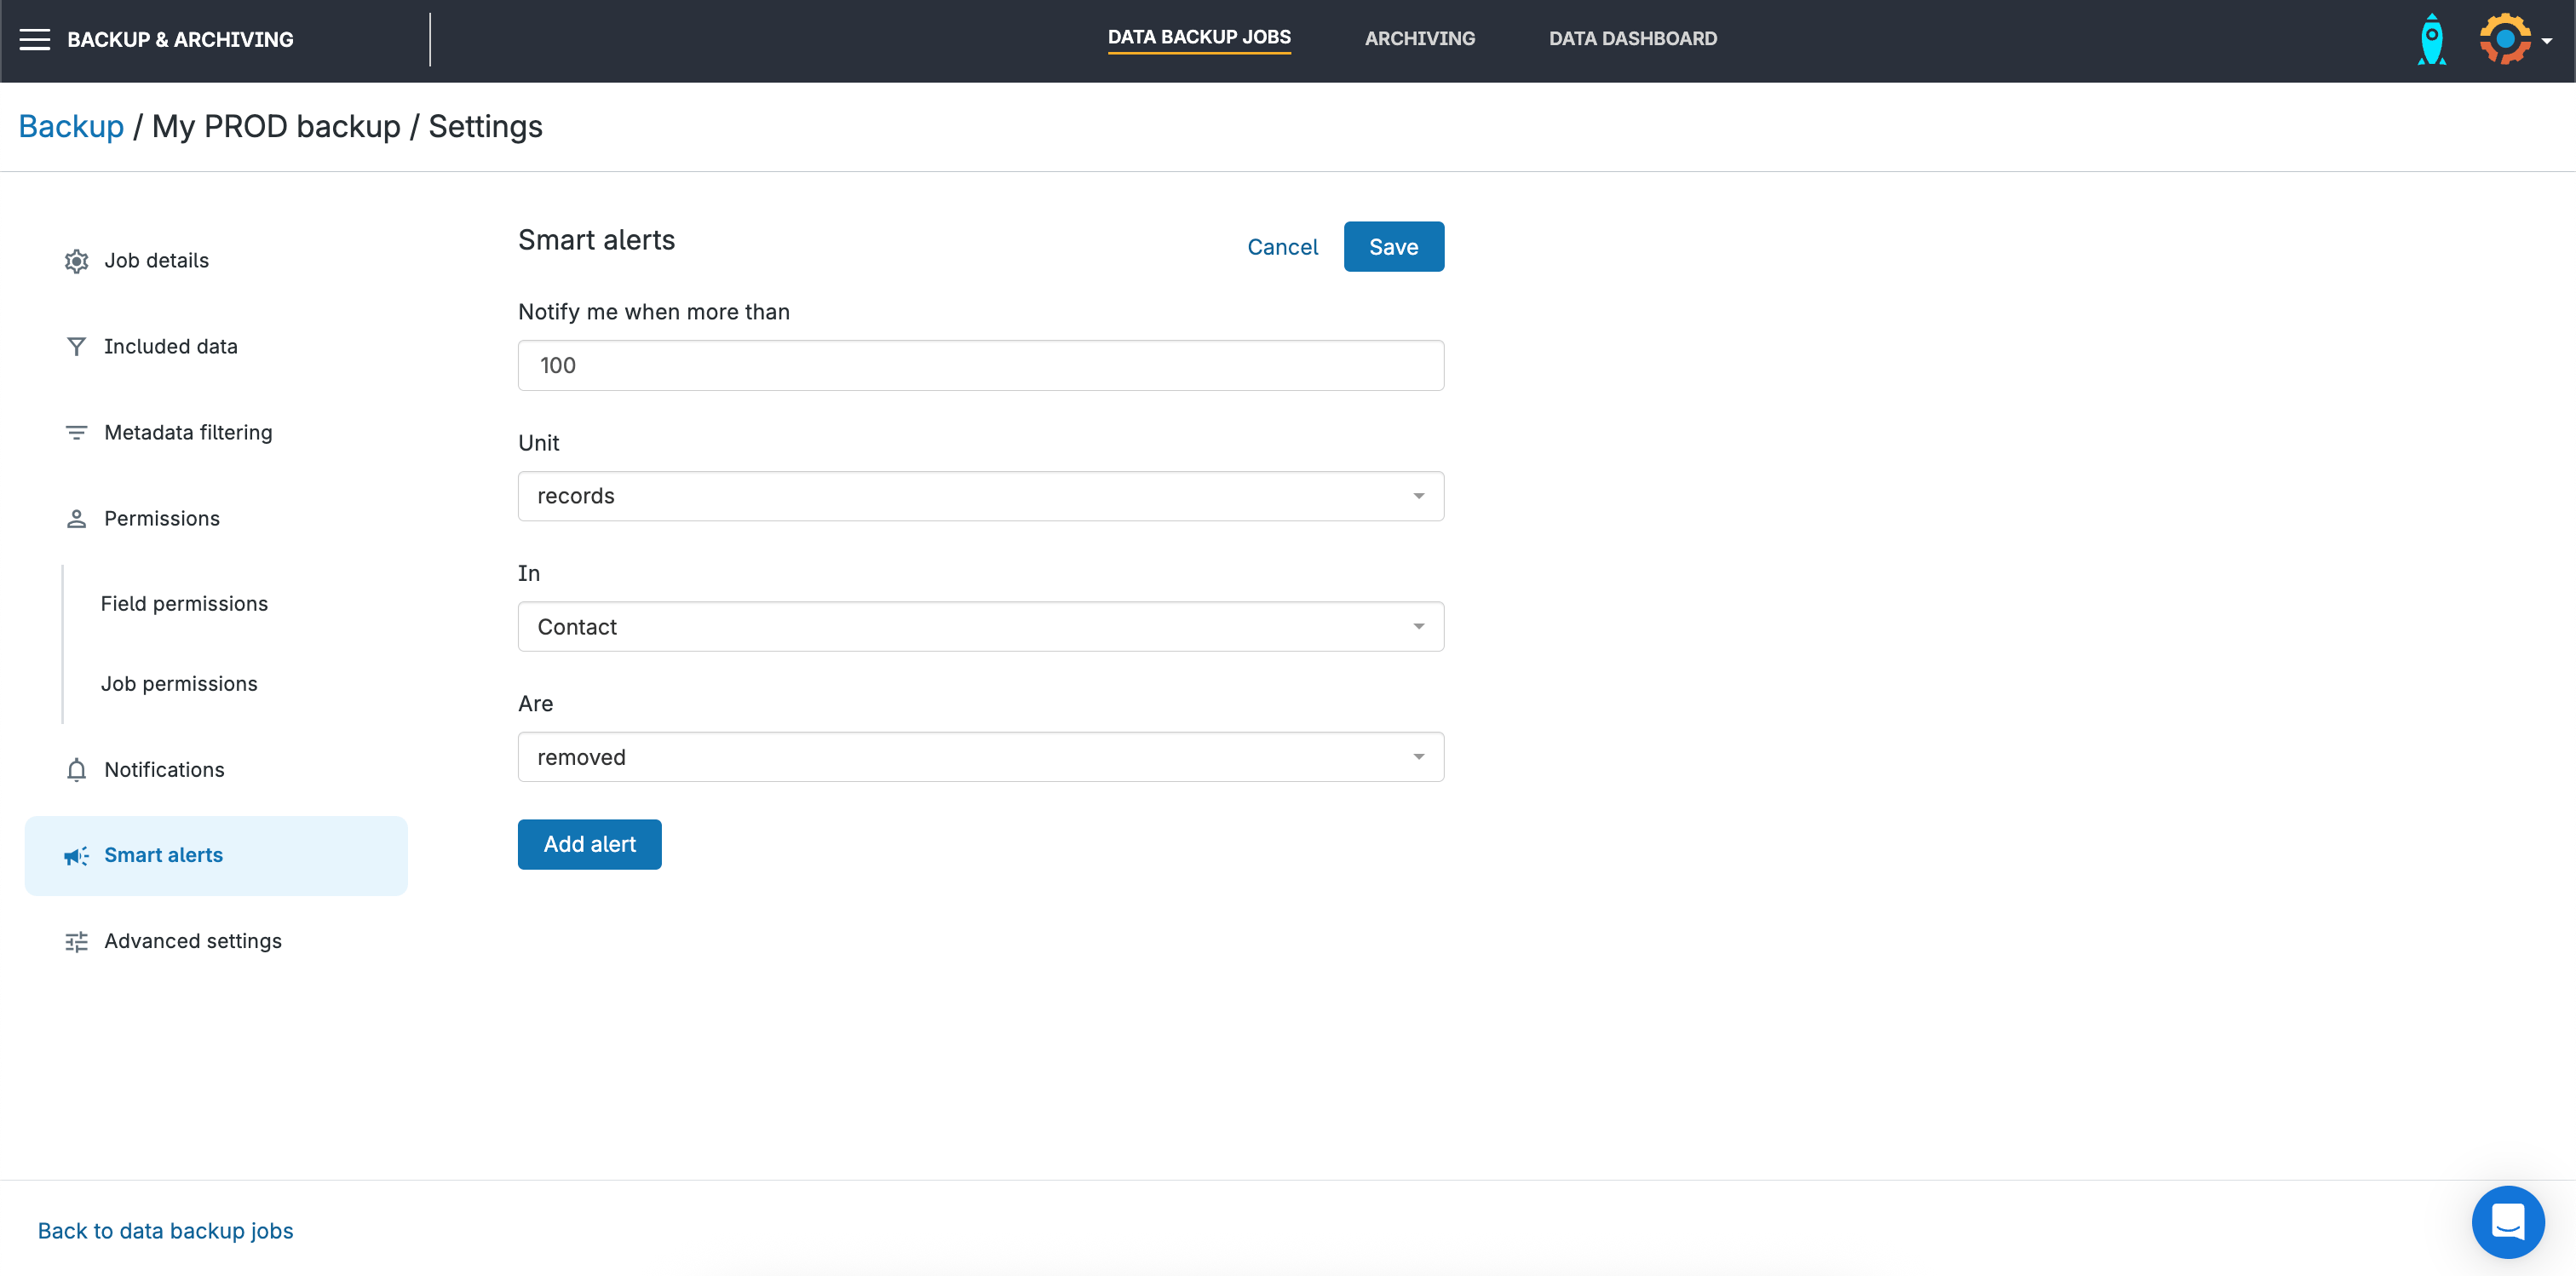Click the Permissions person icon

76,519
